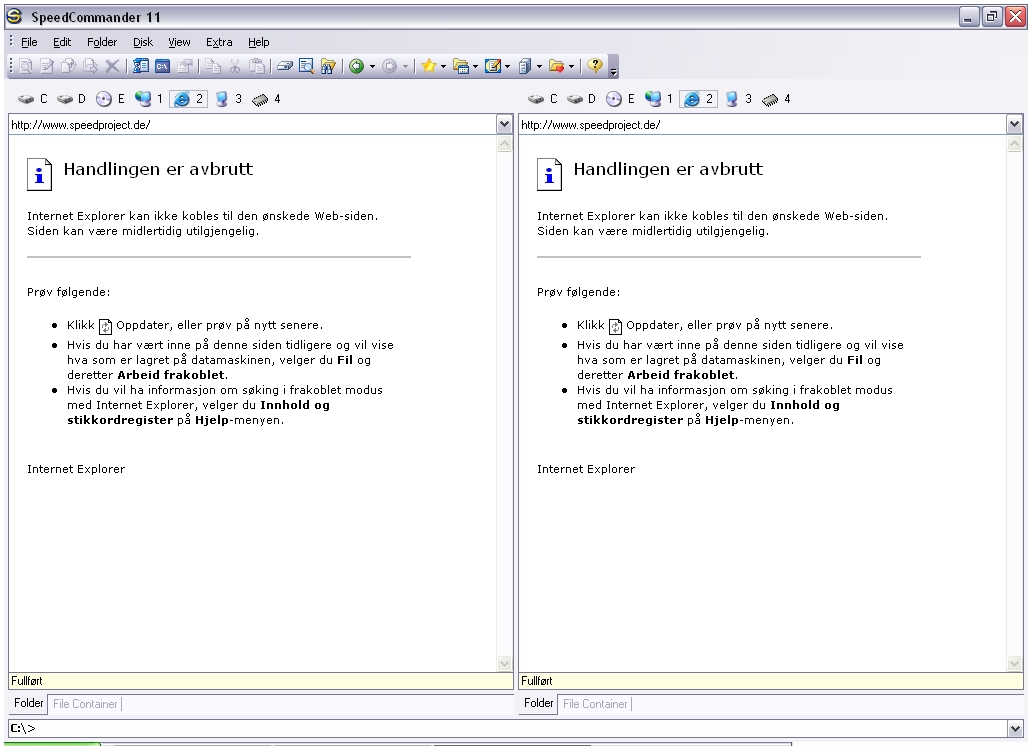Click the notepad edit toolbar icon
Image resolution: width=1032 pixels, height=746 pixels.
pyautogui.click(x=493, y=66)
